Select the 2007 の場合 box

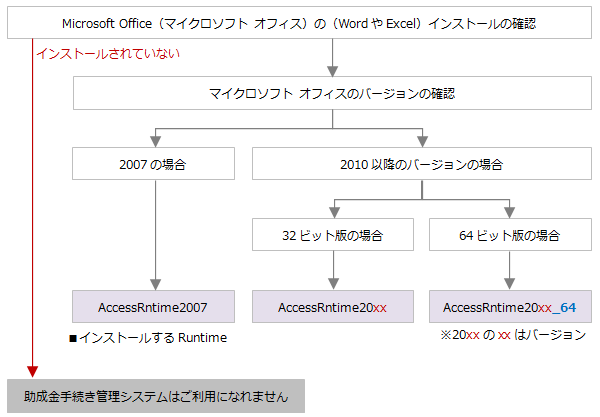[x=153, y=164]
